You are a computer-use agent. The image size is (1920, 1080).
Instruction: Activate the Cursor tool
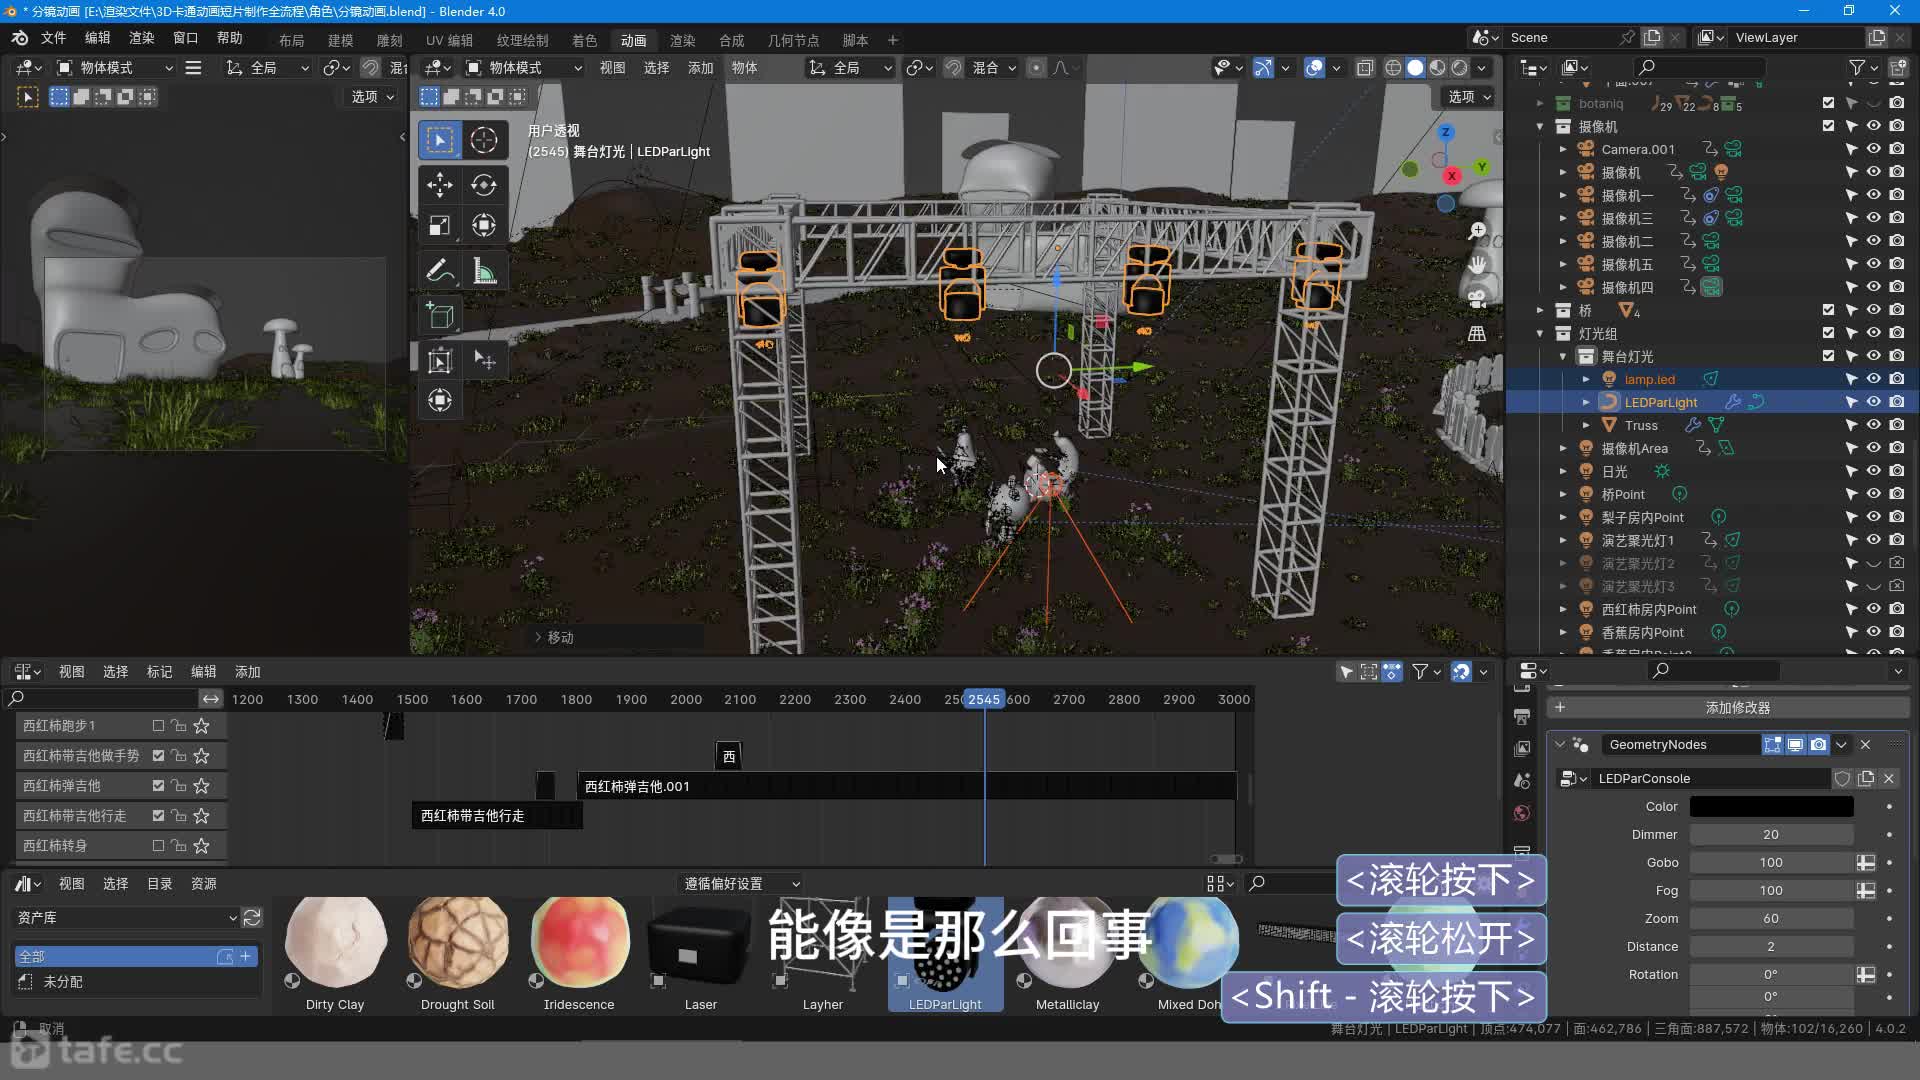click(484, 140)
